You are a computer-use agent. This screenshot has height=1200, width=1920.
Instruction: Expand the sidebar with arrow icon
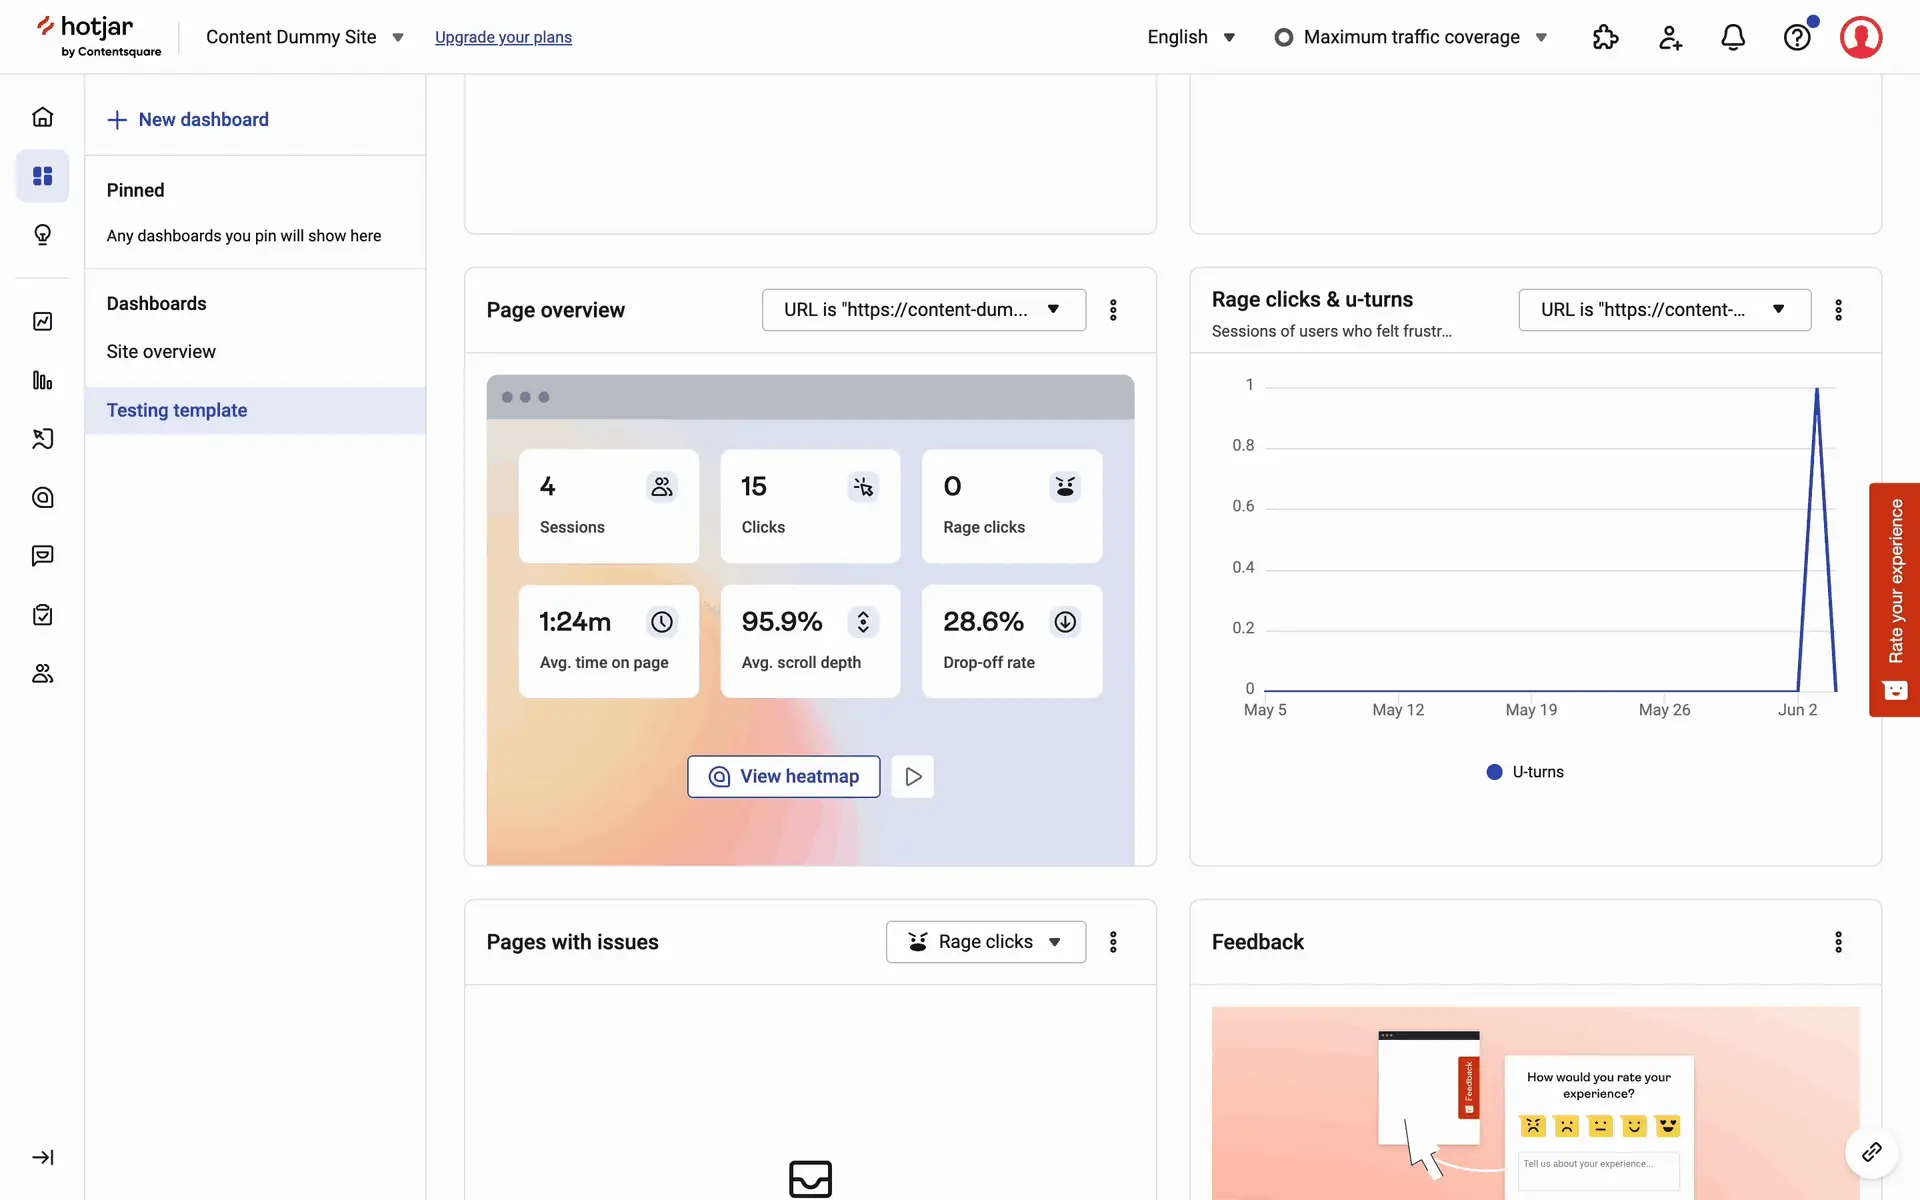click(42, 1157)
